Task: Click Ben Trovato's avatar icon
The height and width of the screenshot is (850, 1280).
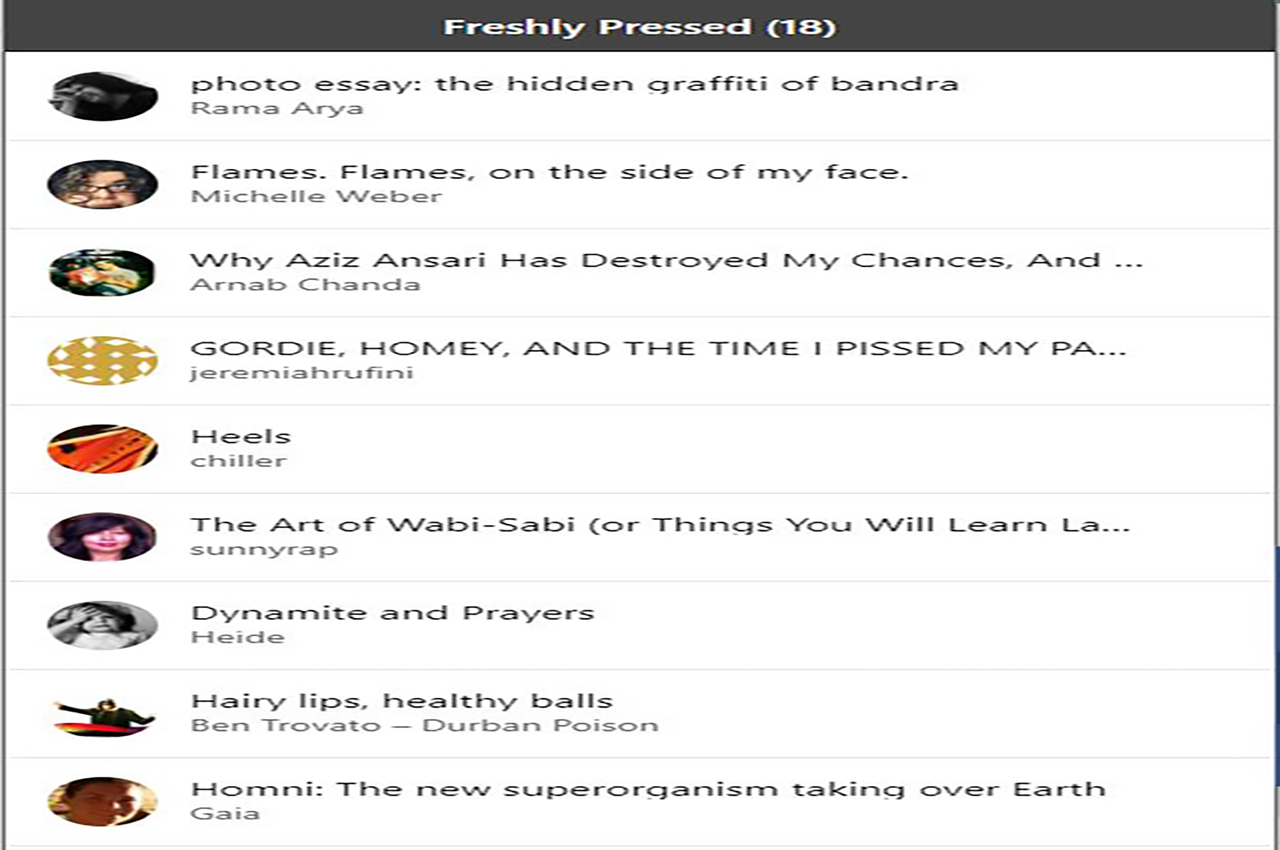Action: pos(103,713)
